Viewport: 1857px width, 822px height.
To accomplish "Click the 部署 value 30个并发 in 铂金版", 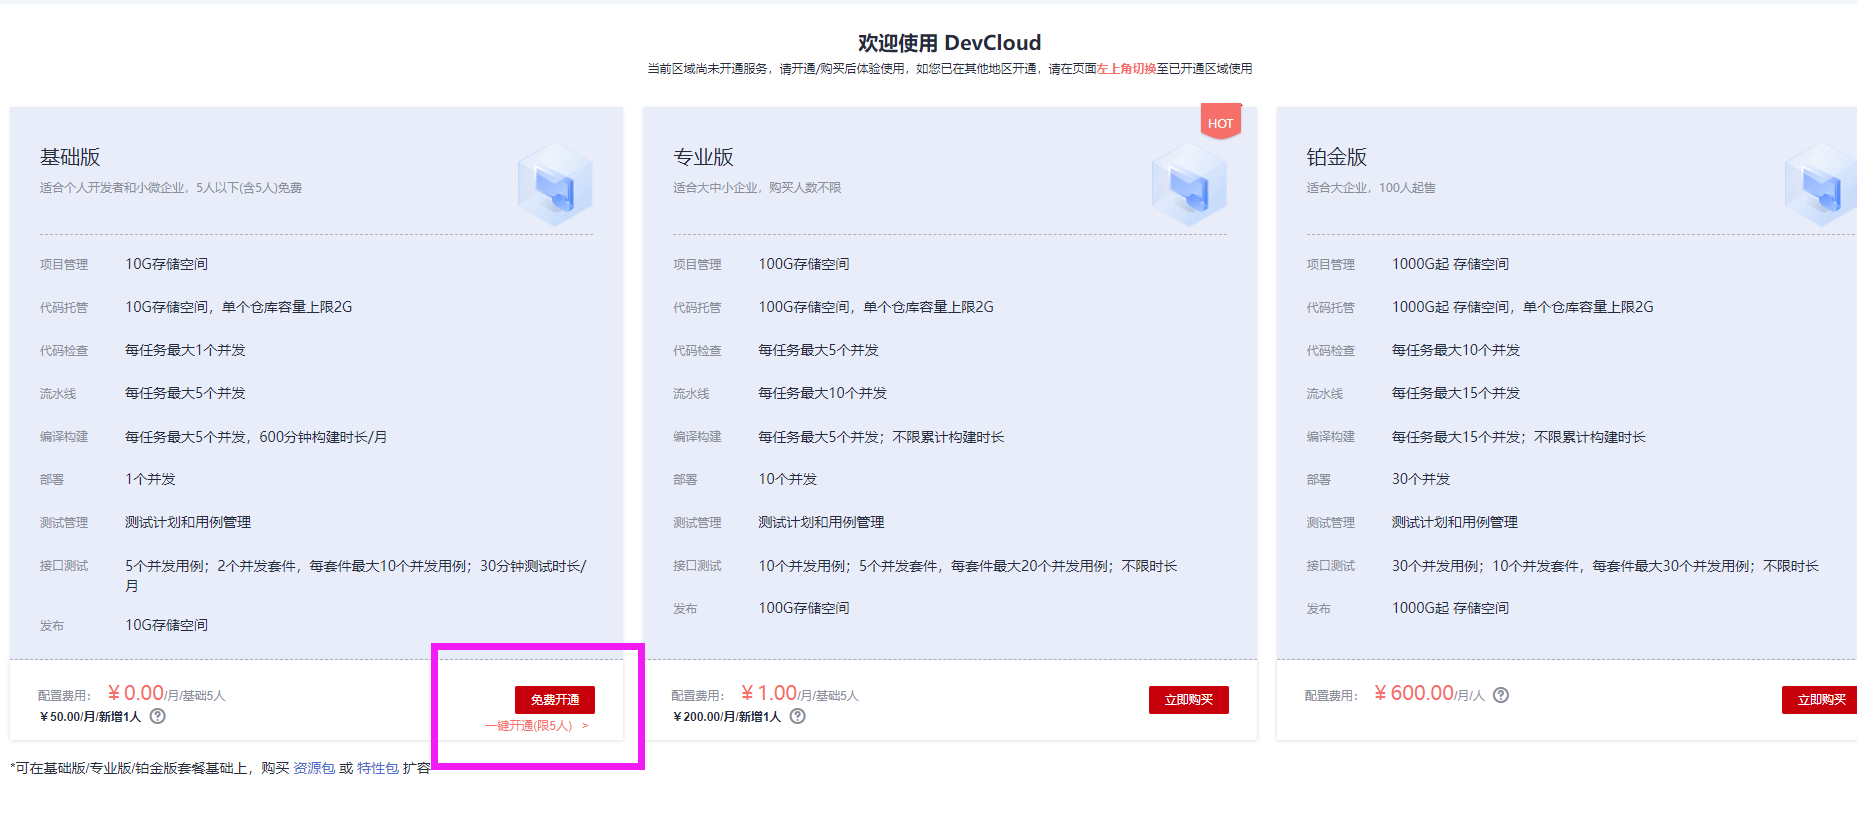I will (x=1421, y=479).
